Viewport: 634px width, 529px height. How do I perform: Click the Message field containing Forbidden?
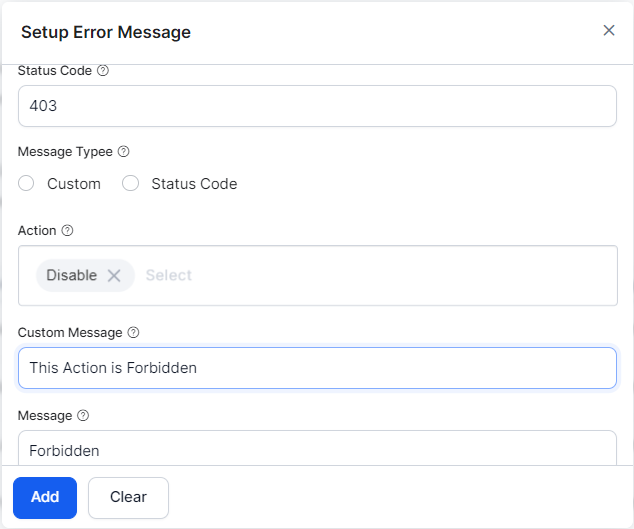[317, 450]
